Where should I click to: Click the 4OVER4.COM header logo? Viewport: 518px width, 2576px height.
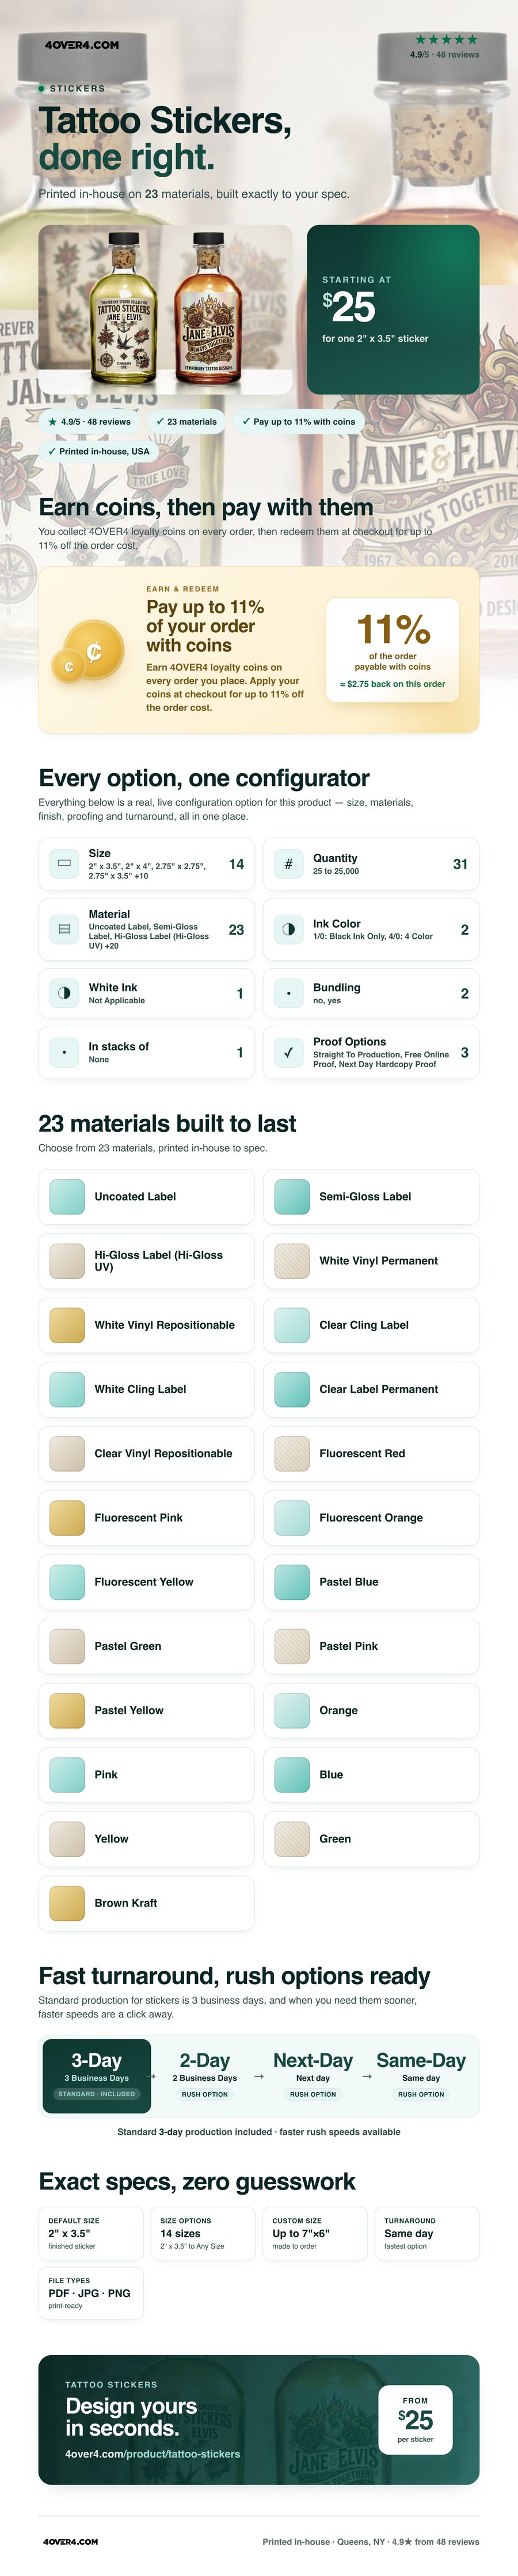pyautogui.click(x=82, y=45)
